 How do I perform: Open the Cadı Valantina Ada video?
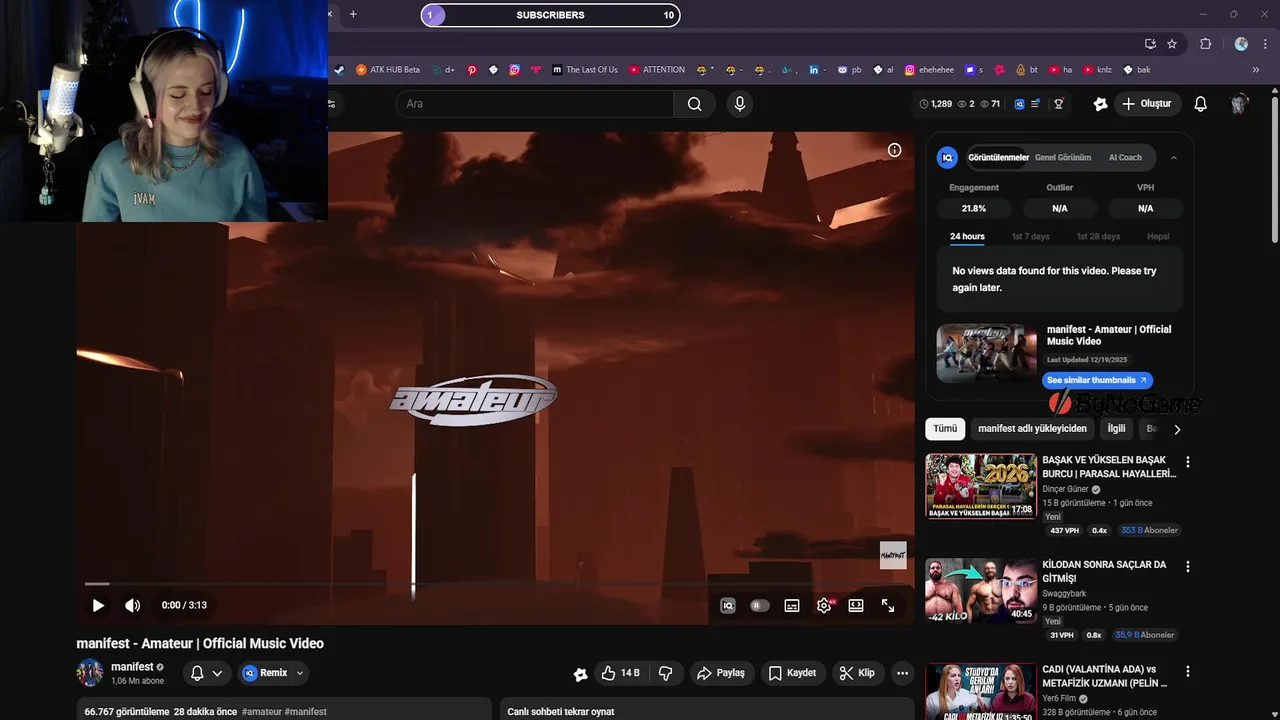click(1105, 676)
